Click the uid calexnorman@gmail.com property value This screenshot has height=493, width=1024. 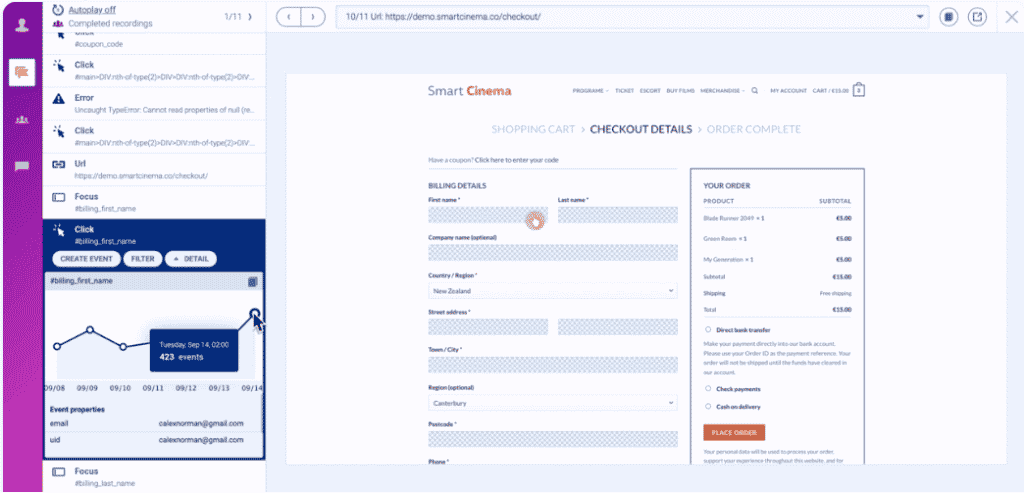coord(201,440)
